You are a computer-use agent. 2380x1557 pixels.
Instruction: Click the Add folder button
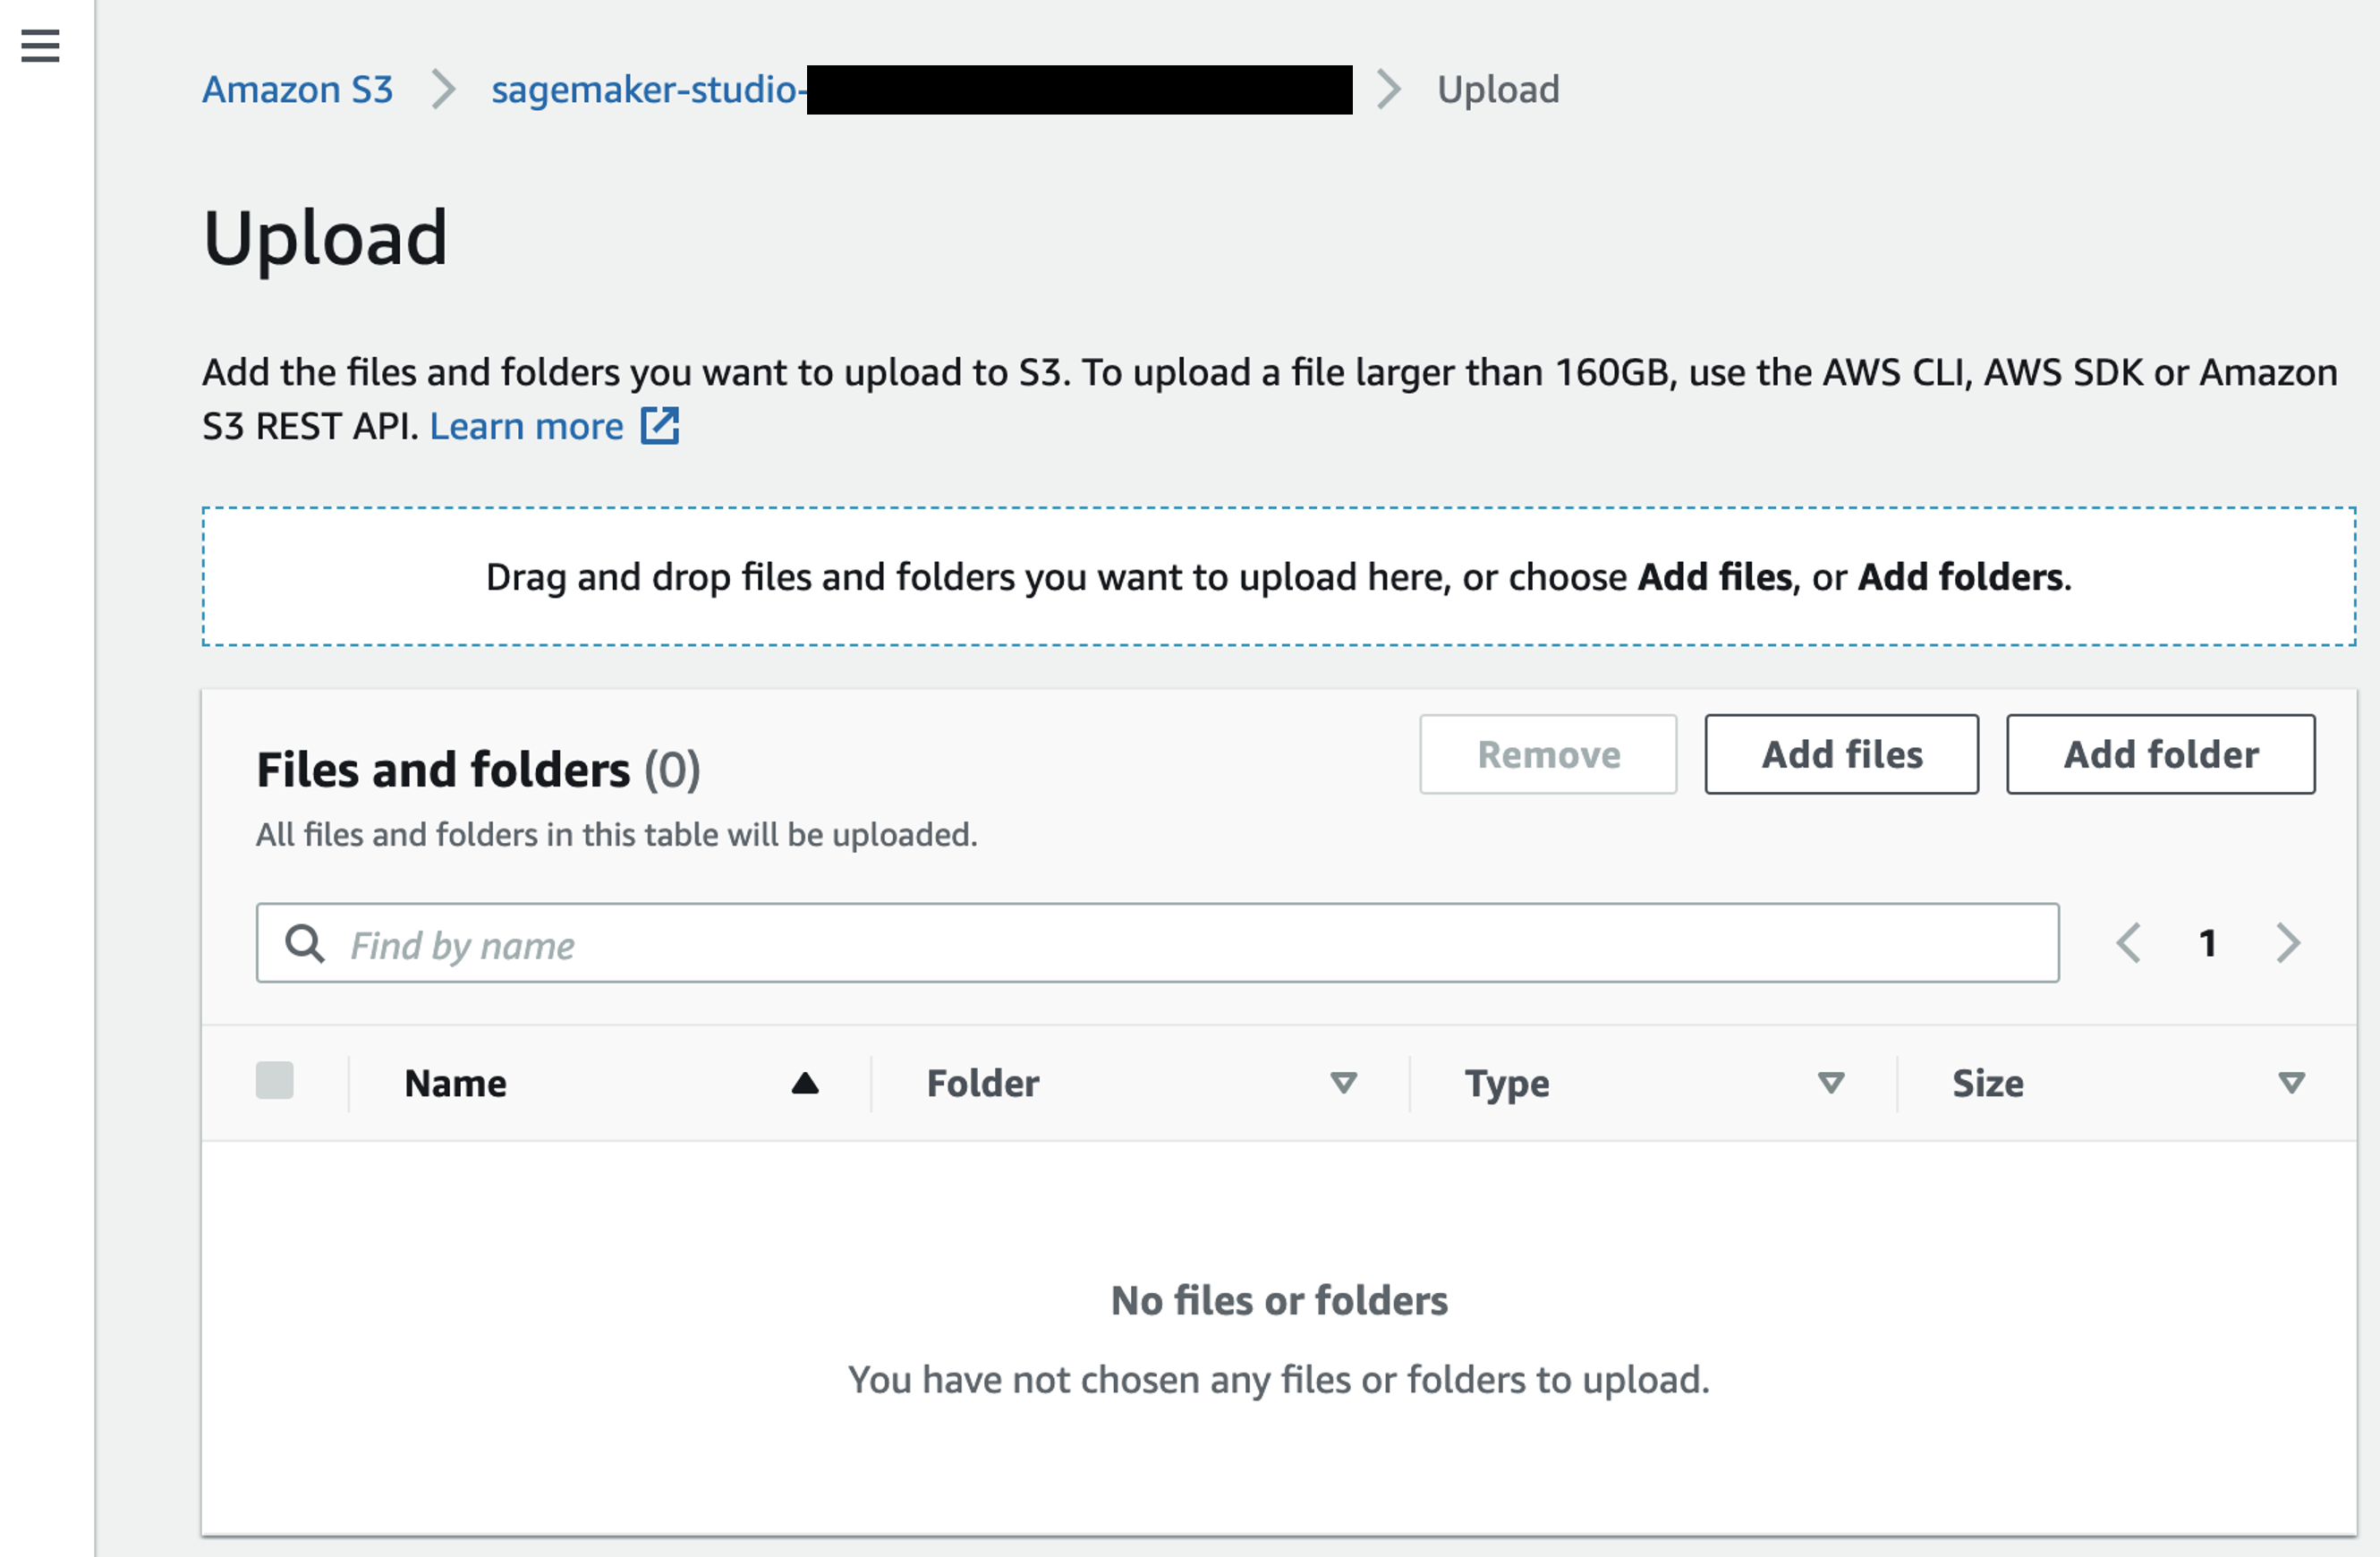pyautogui.click(x=2160, y=754)
